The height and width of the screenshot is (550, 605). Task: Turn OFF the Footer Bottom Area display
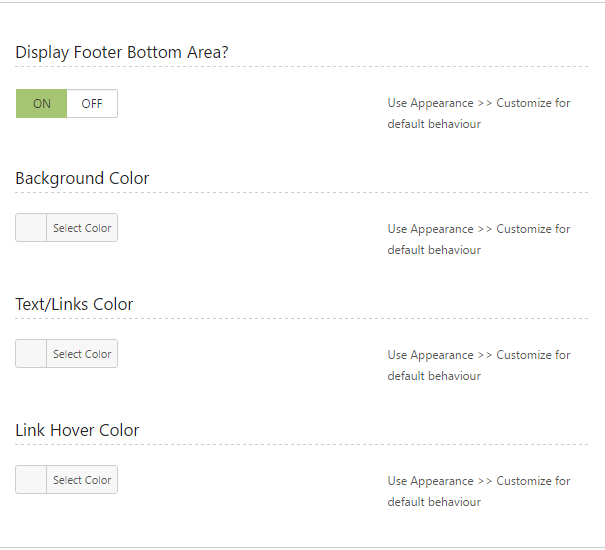(92, 104)
